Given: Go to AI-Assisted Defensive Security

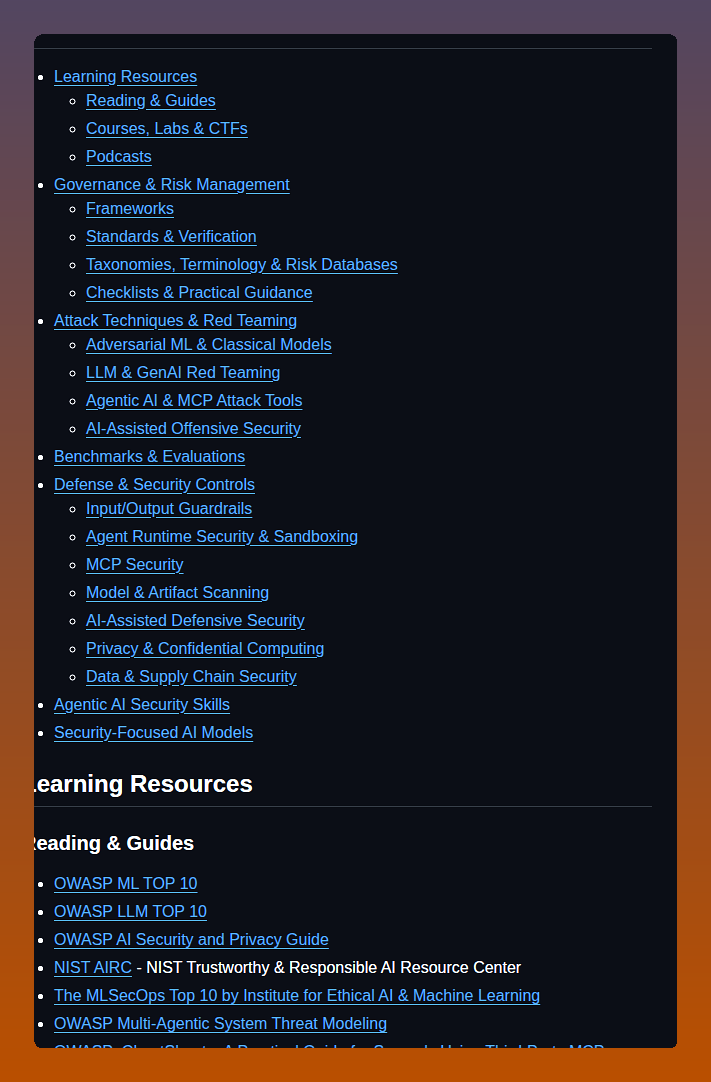Looking at the screenshot, I should pos(195,621).
